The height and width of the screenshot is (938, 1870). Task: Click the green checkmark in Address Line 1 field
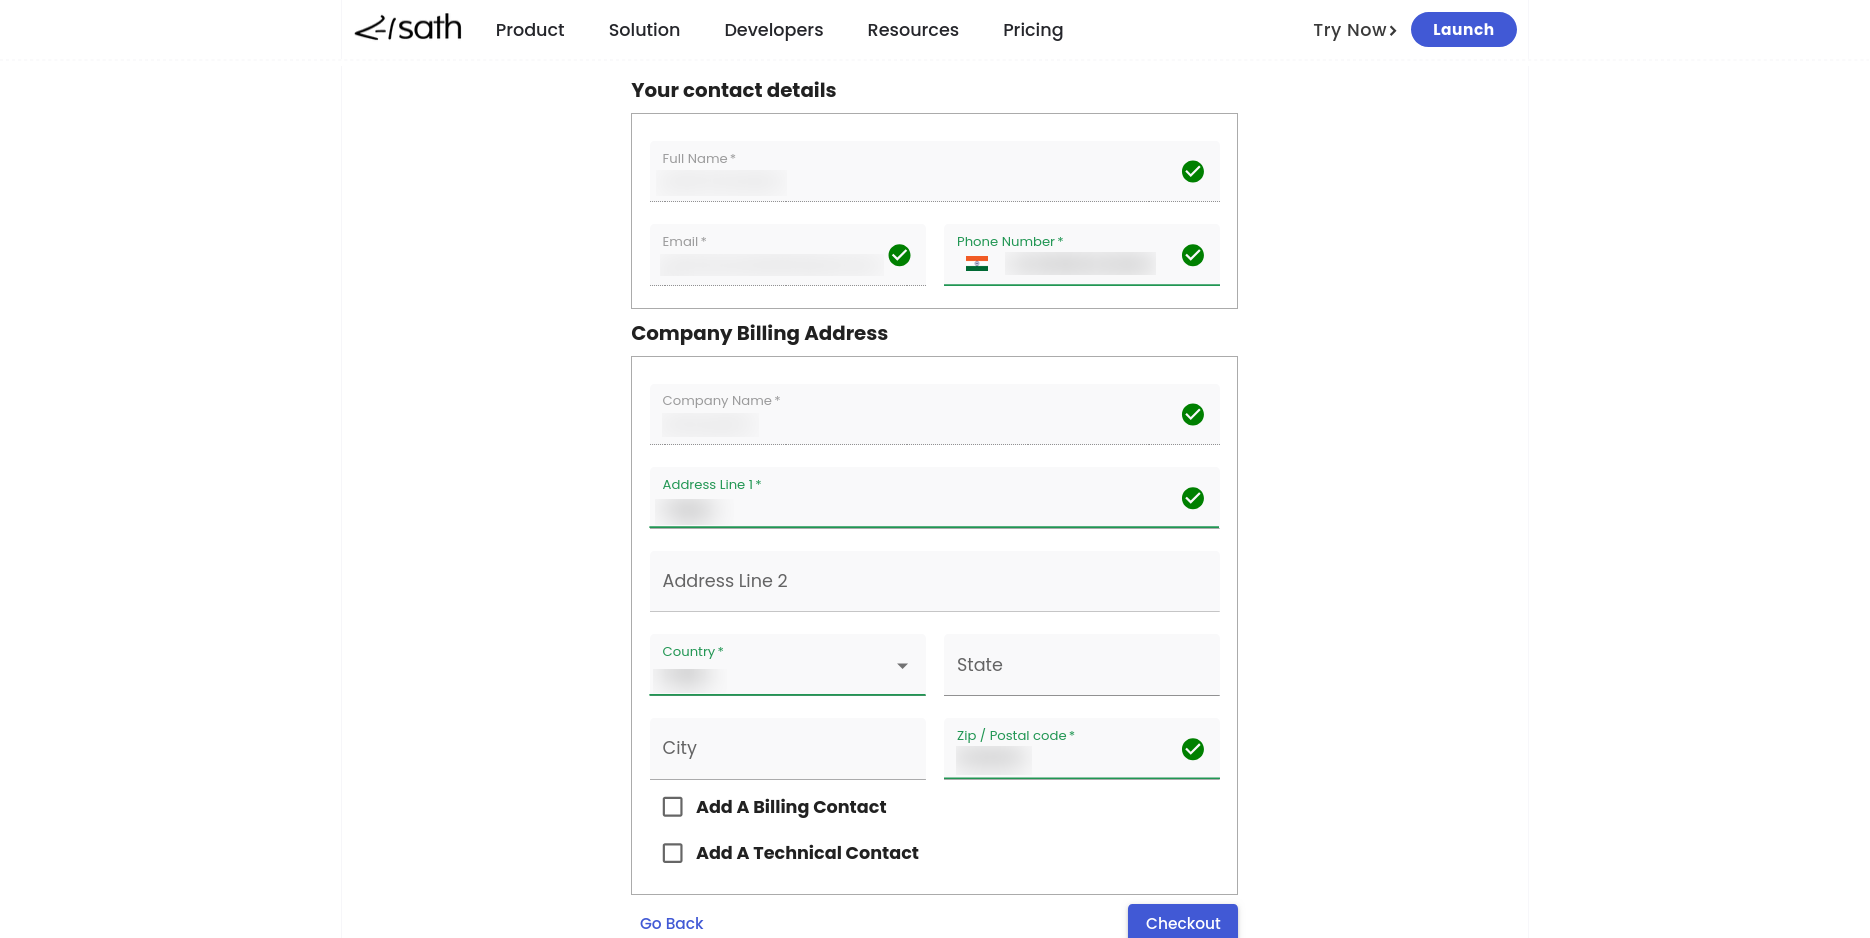pos(1192,498)
